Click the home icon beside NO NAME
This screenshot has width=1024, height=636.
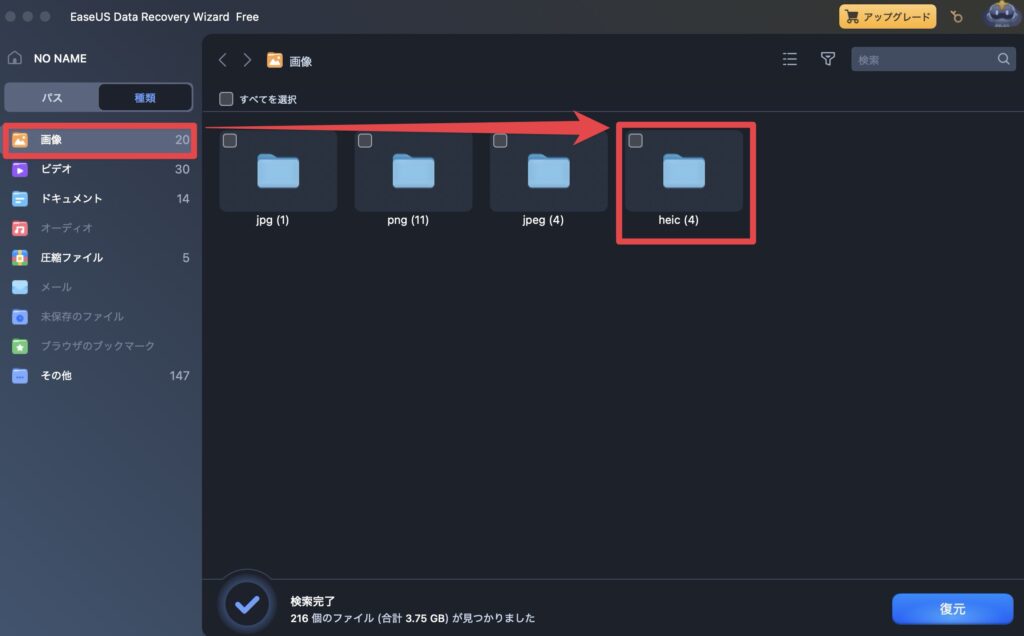coord(15,58)
